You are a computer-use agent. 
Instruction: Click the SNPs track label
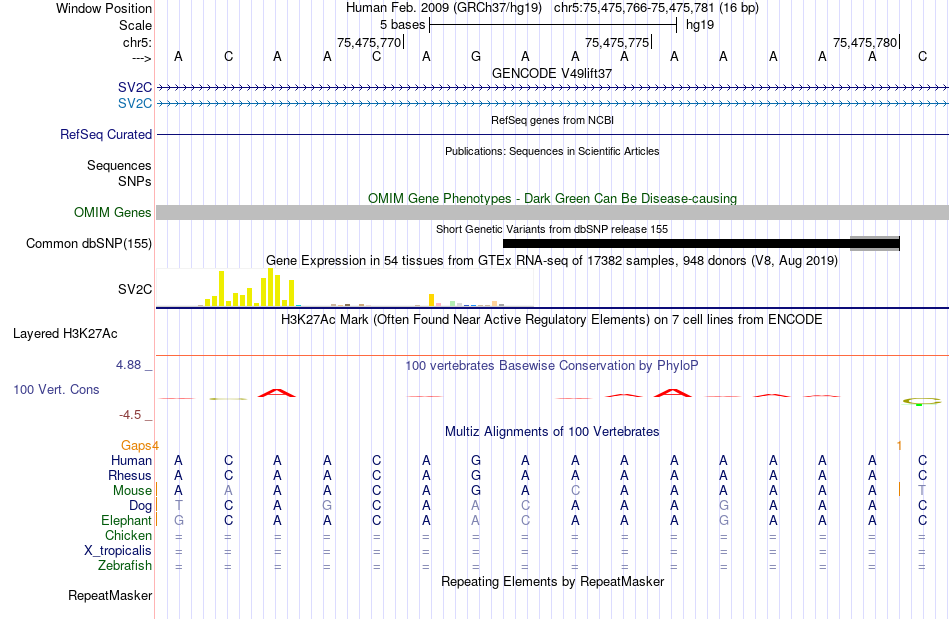coord(135,181)
